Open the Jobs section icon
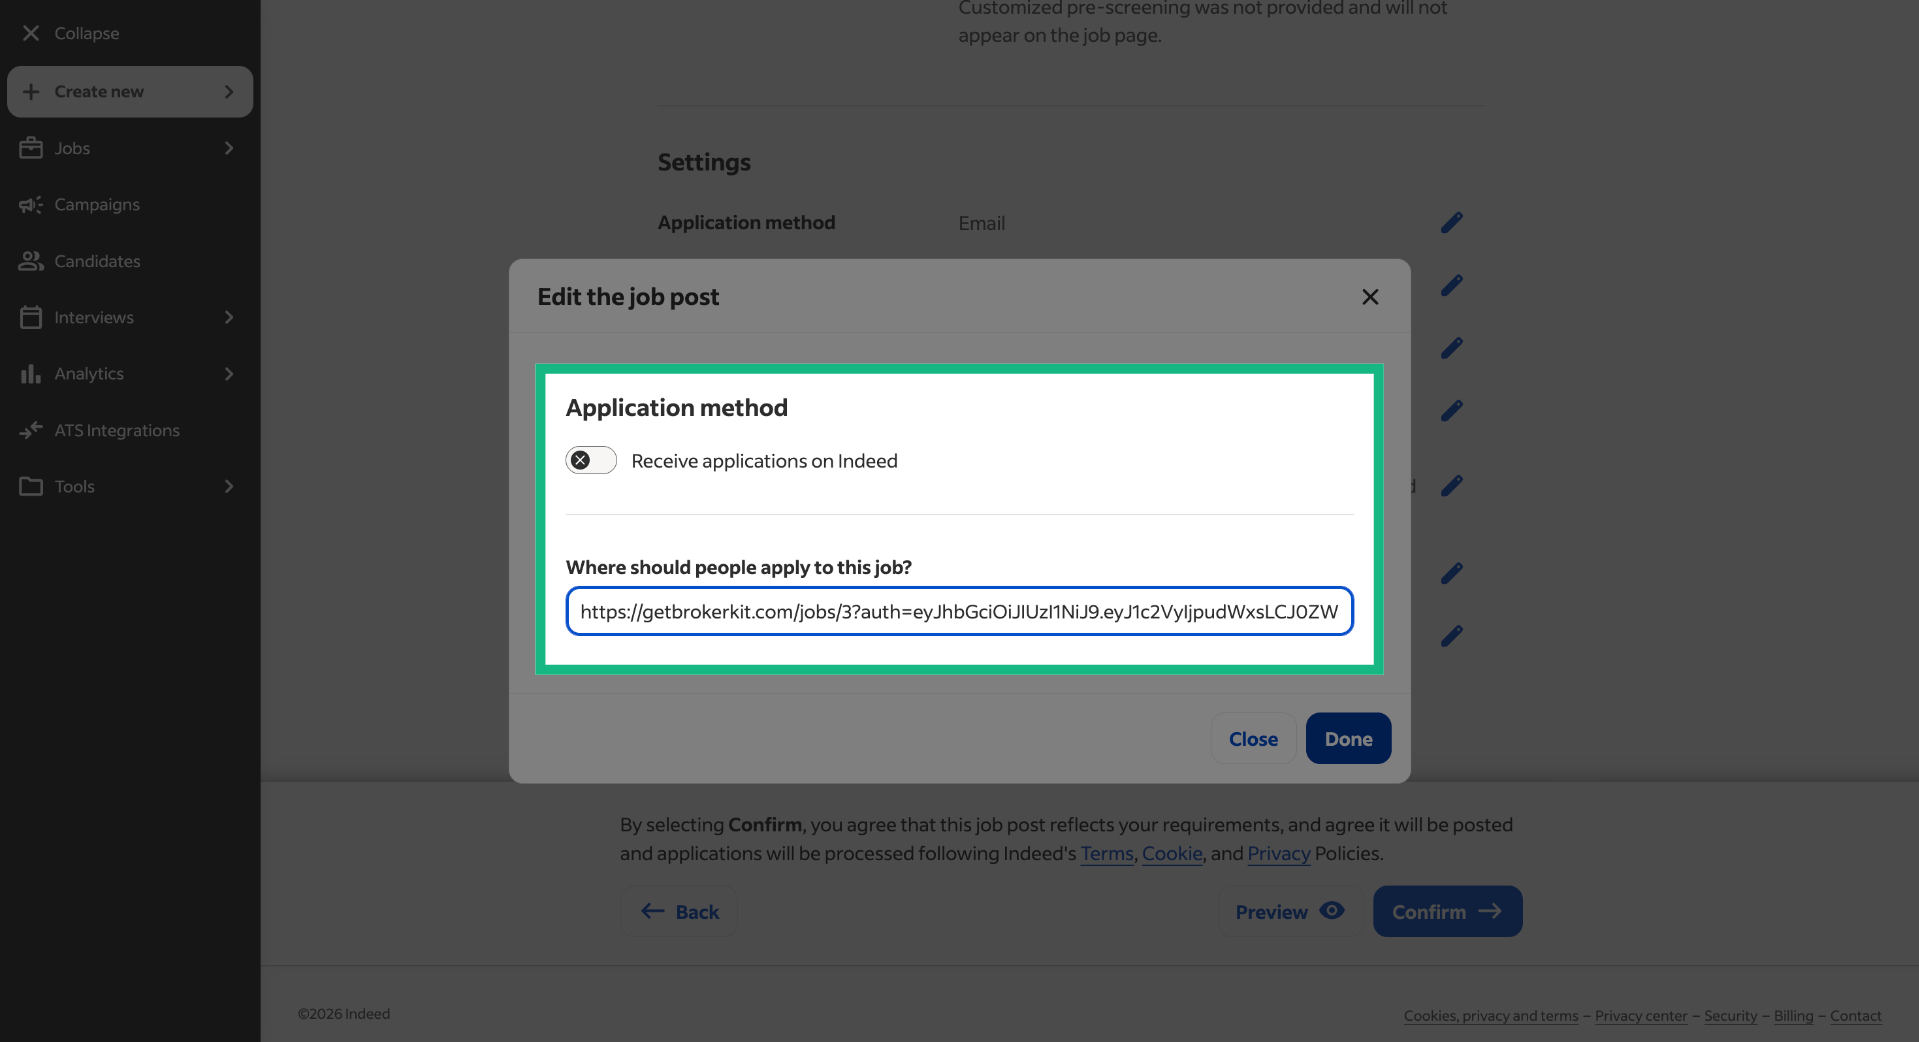 tap(31, 147)
